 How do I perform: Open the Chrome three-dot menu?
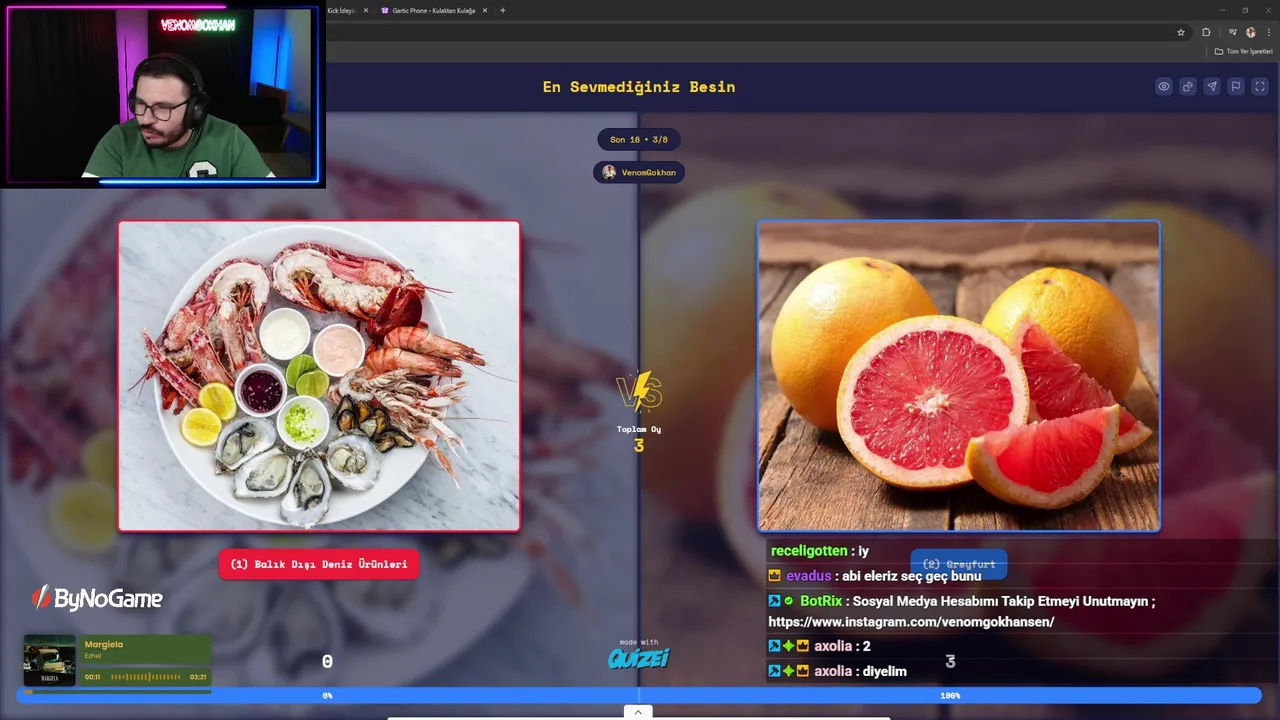click(1269, 32)
